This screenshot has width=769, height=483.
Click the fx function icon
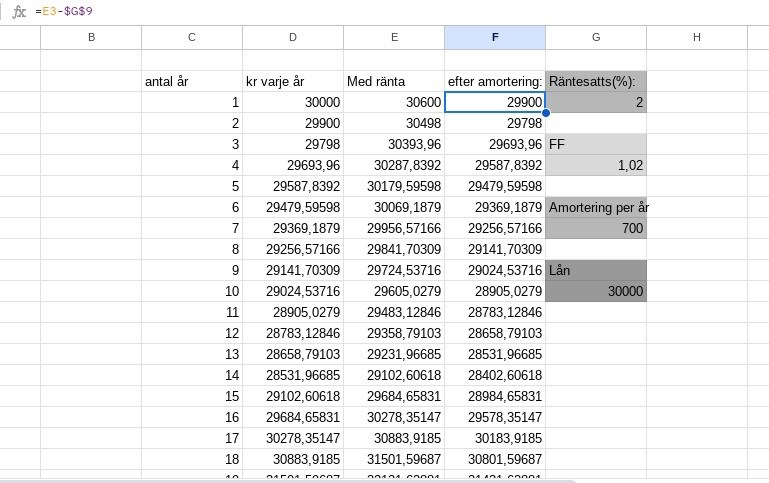pyautogui.click(x=19, y=11)
